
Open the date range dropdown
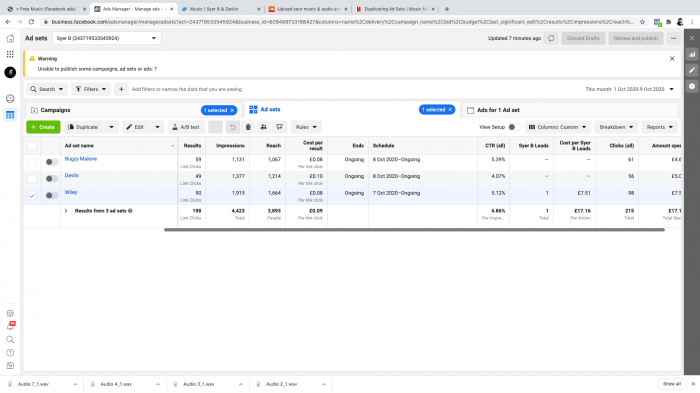pos(629,89)
